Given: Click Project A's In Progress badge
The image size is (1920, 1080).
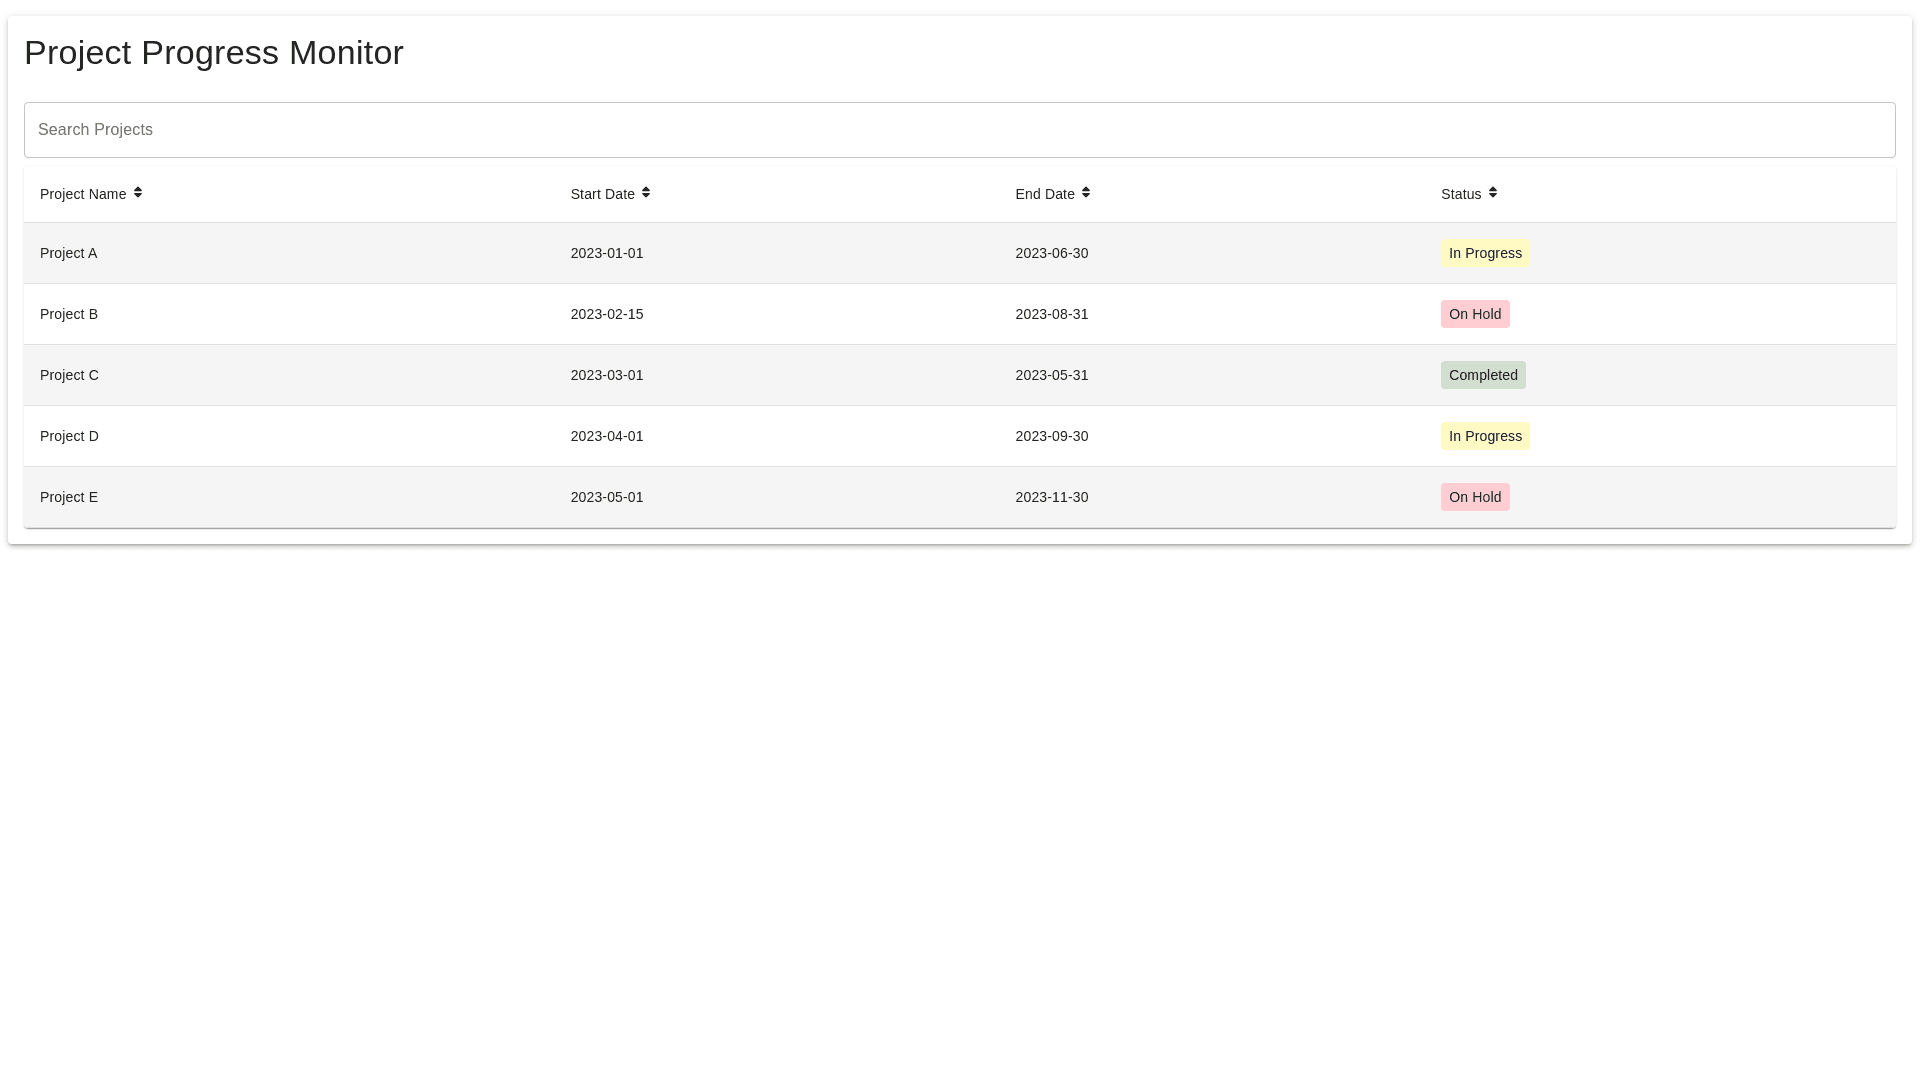Looking at the screenshot, I should pyautogui.click(x=1484, y=253).
